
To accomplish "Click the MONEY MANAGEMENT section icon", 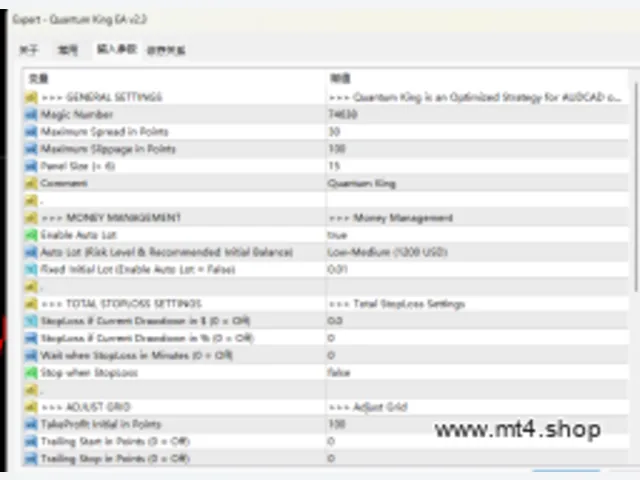I will [31, 218].
